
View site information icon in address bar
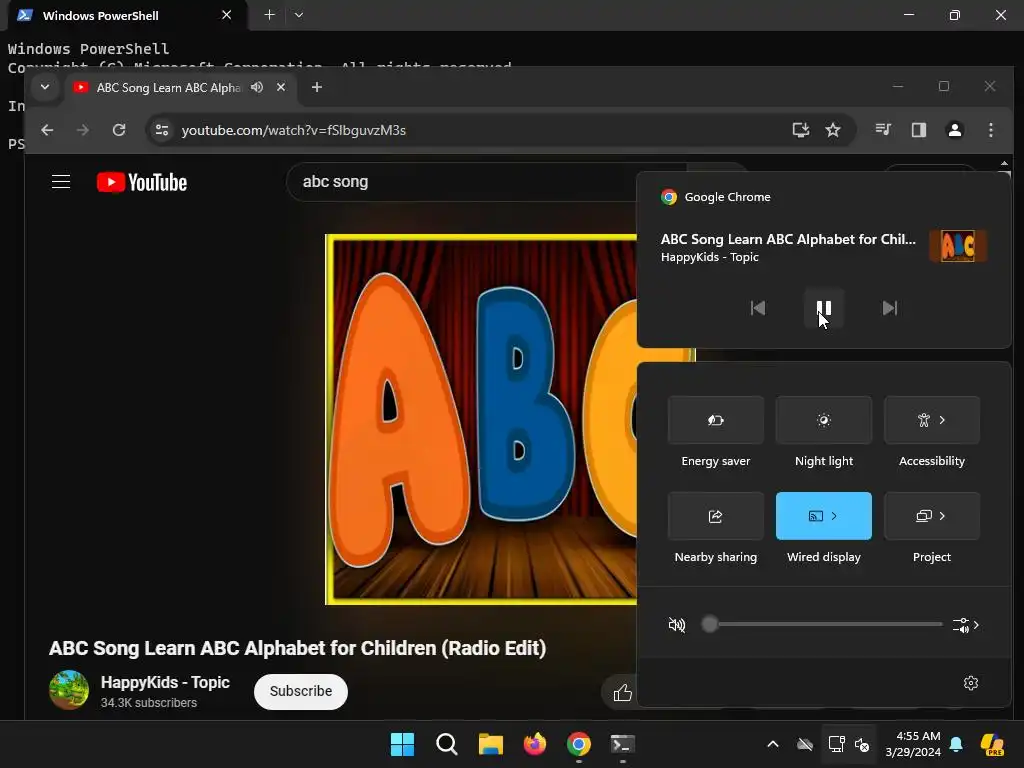click(162, 130)
